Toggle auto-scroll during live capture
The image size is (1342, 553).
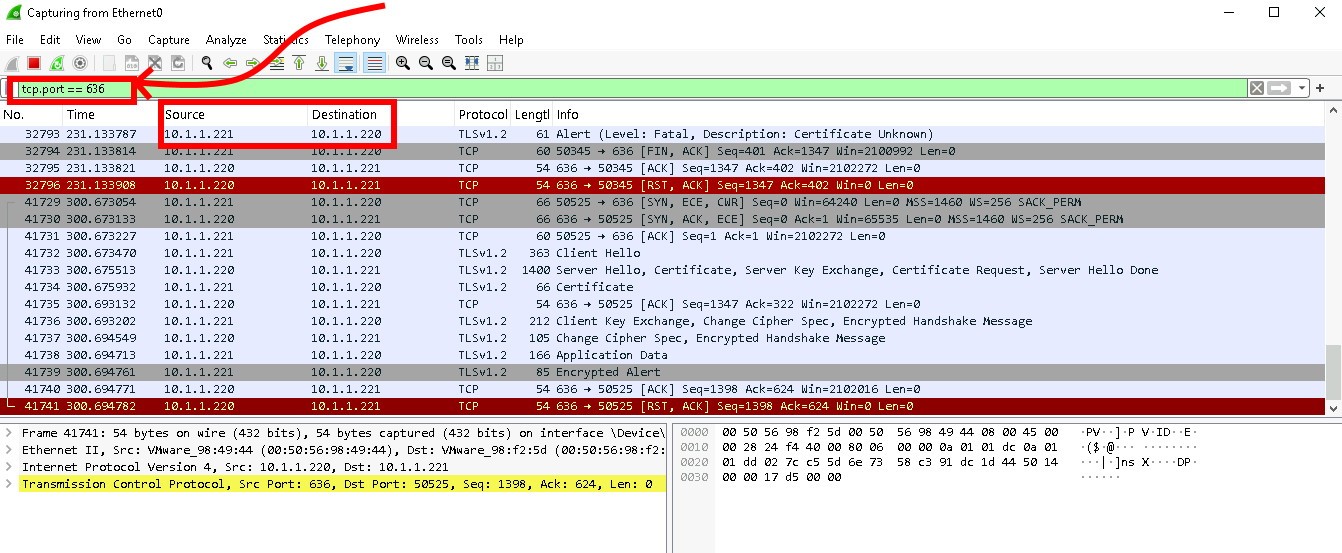pos(346,63)
